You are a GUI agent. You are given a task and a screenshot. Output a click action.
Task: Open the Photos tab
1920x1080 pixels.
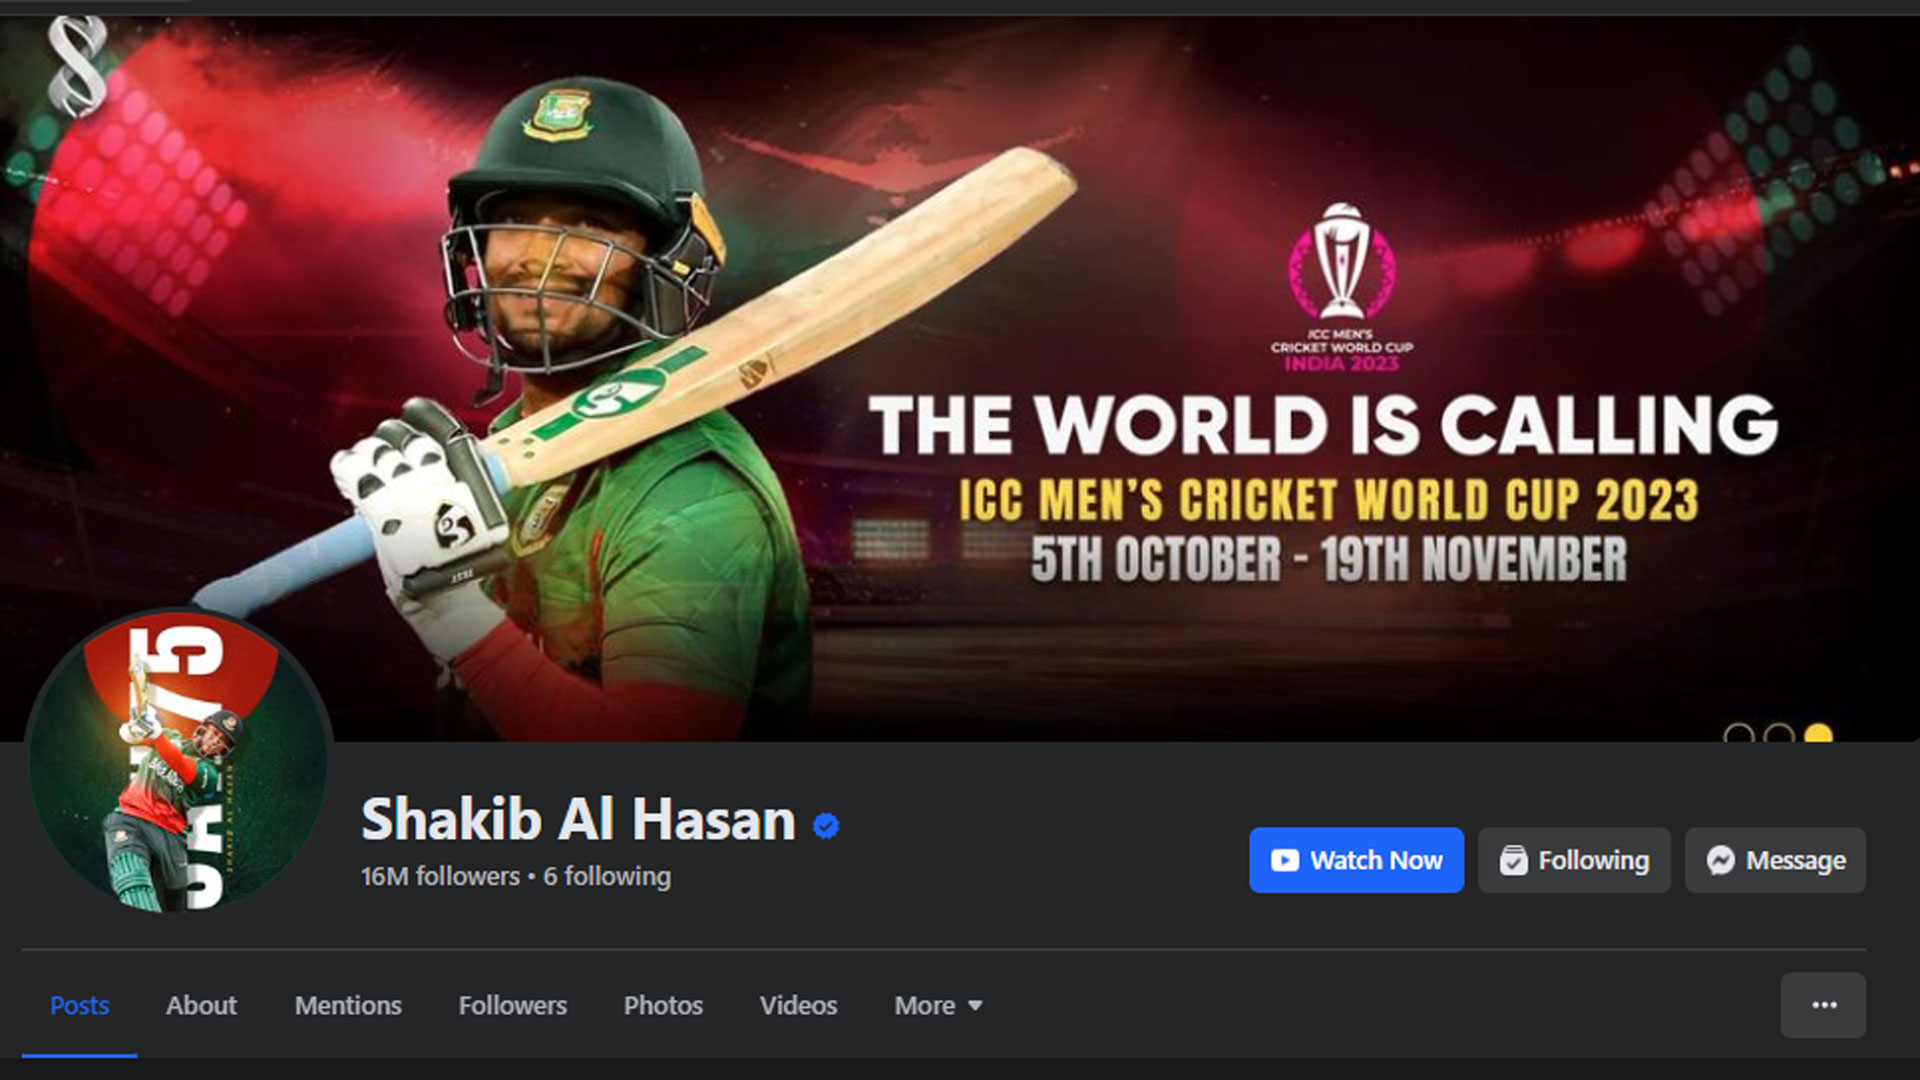click(x=663, y=1005)
